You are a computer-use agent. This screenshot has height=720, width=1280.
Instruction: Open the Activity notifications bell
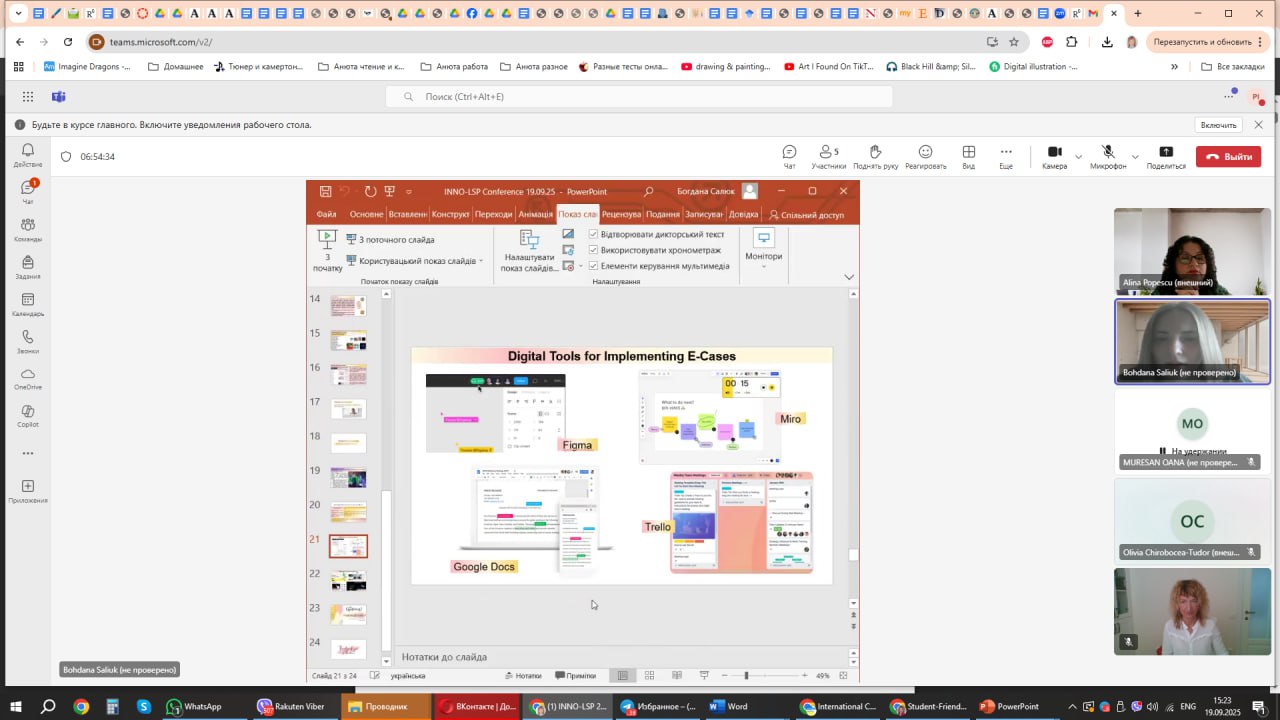[x=28, y=155]
